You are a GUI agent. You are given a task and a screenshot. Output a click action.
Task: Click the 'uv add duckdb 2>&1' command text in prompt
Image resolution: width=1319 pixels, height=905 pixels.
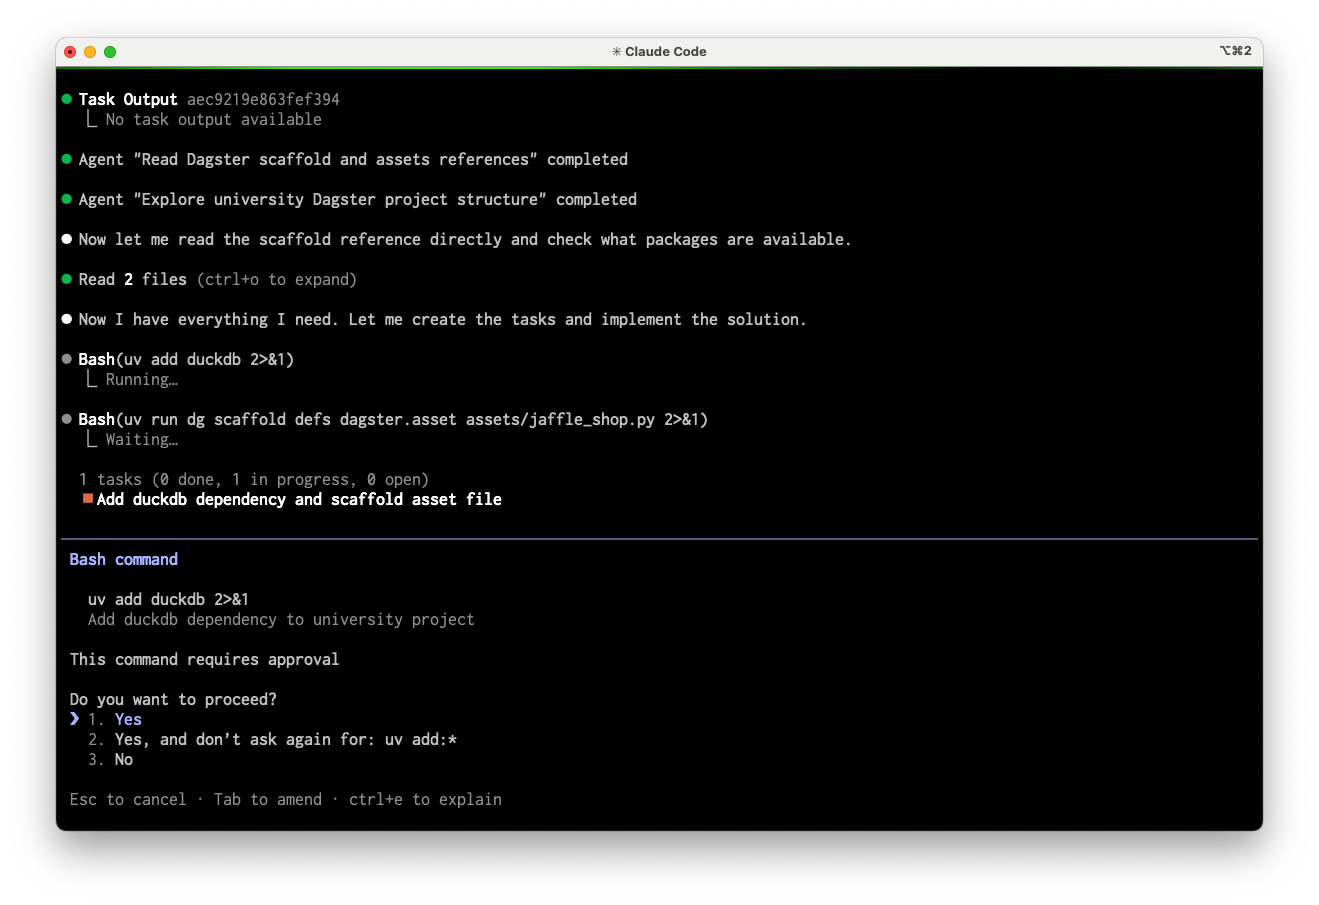(168, 600)
